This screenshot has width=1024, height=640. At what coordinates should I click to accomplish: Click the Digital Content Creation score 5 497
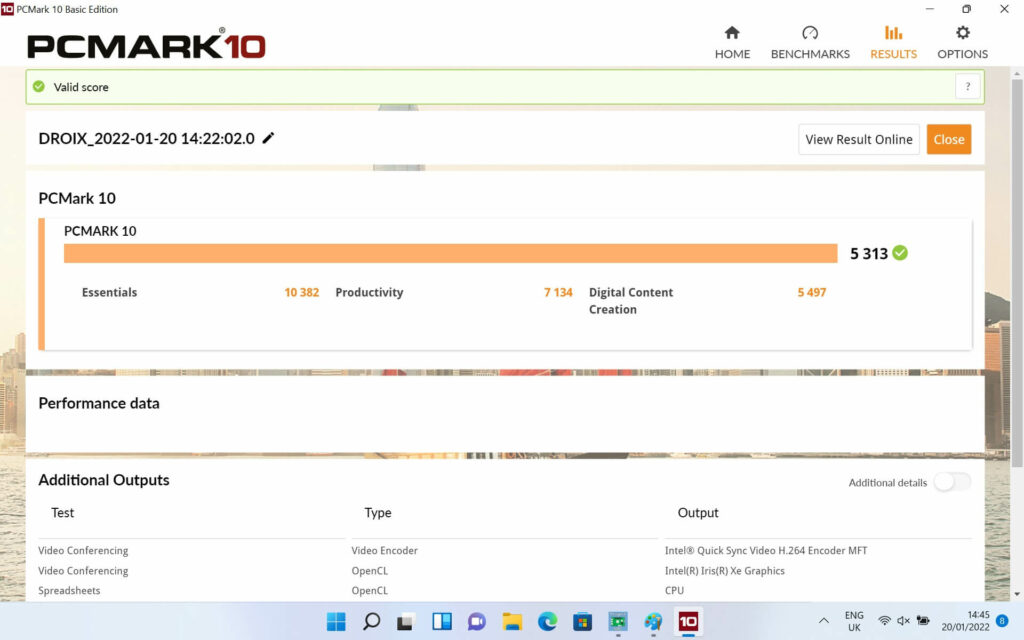(x=812, y=292)
